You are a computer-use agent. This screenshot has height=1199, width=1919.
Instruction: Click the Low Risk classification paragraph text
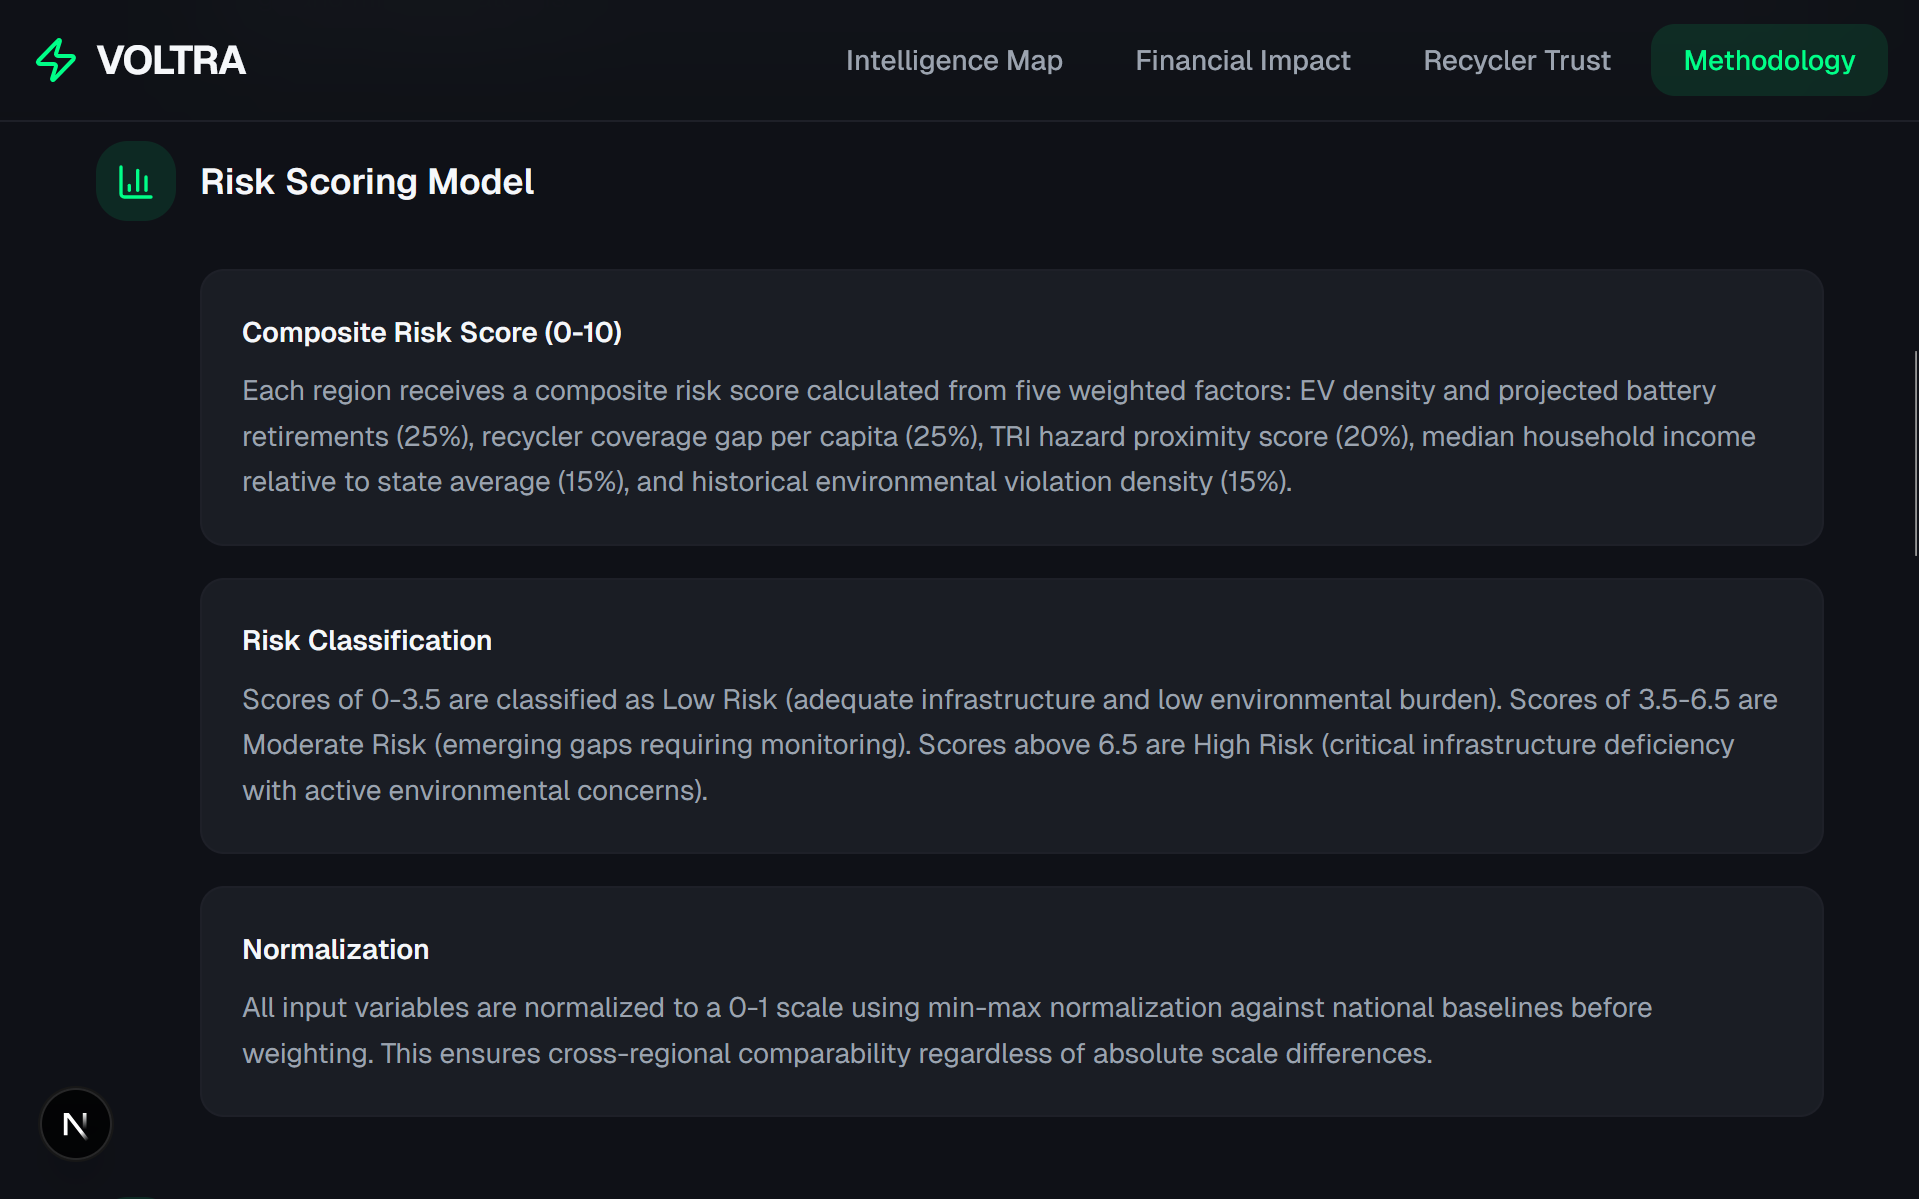tap(1007, 745)
